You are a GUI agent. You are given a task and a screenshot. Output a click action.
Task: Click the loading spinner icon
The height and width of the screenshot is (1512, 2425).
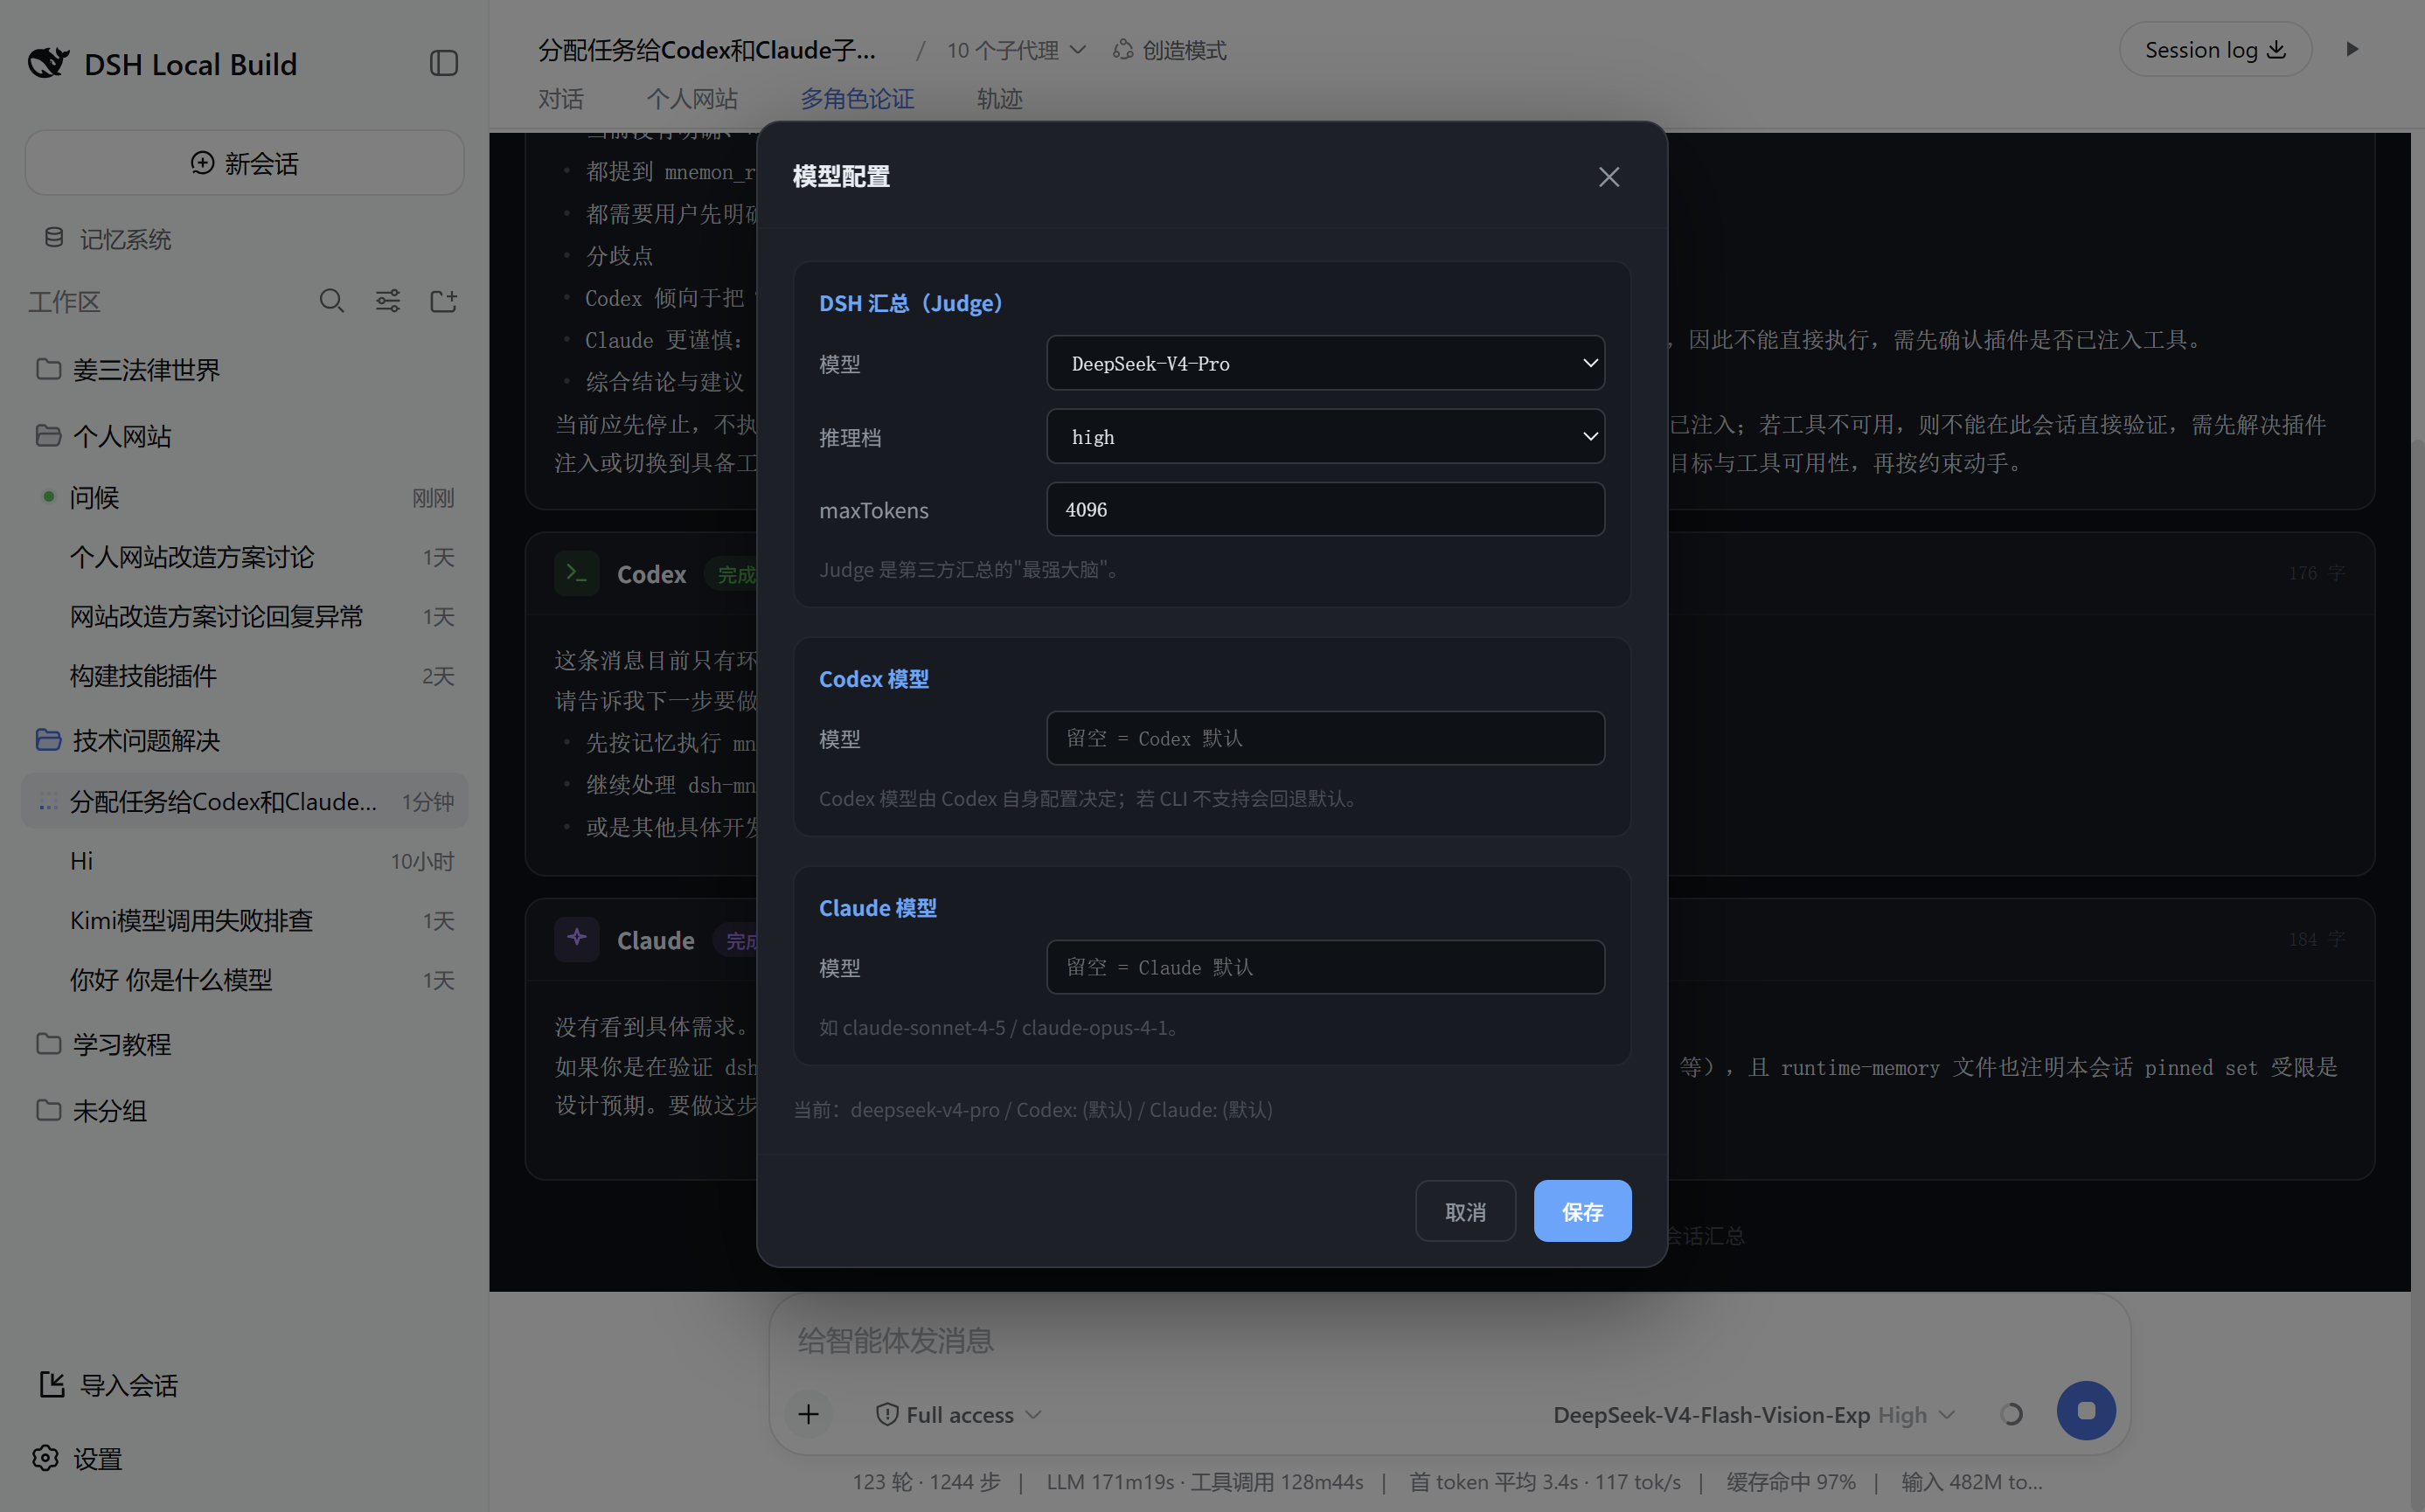click(x=2011, y=1414)
